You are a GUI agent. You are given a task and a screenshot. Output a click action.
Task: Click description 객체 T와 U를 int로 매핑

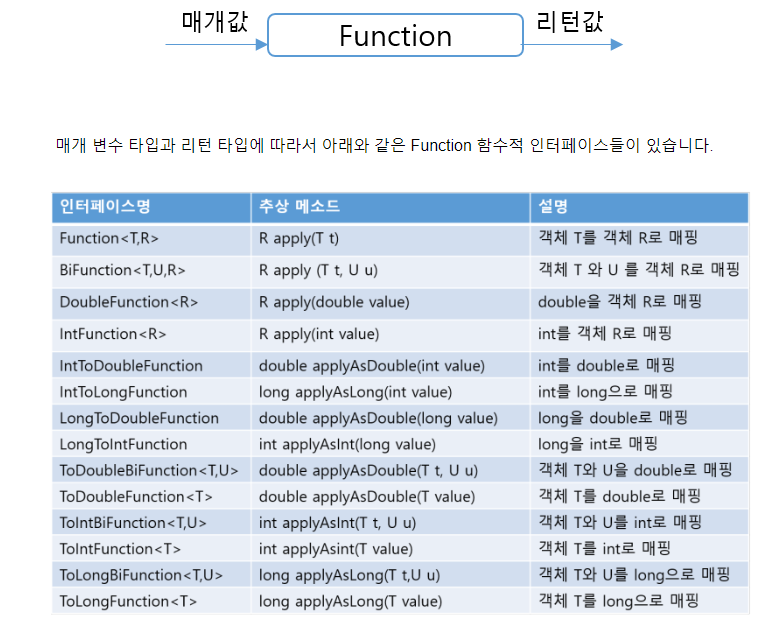[639, 522]
